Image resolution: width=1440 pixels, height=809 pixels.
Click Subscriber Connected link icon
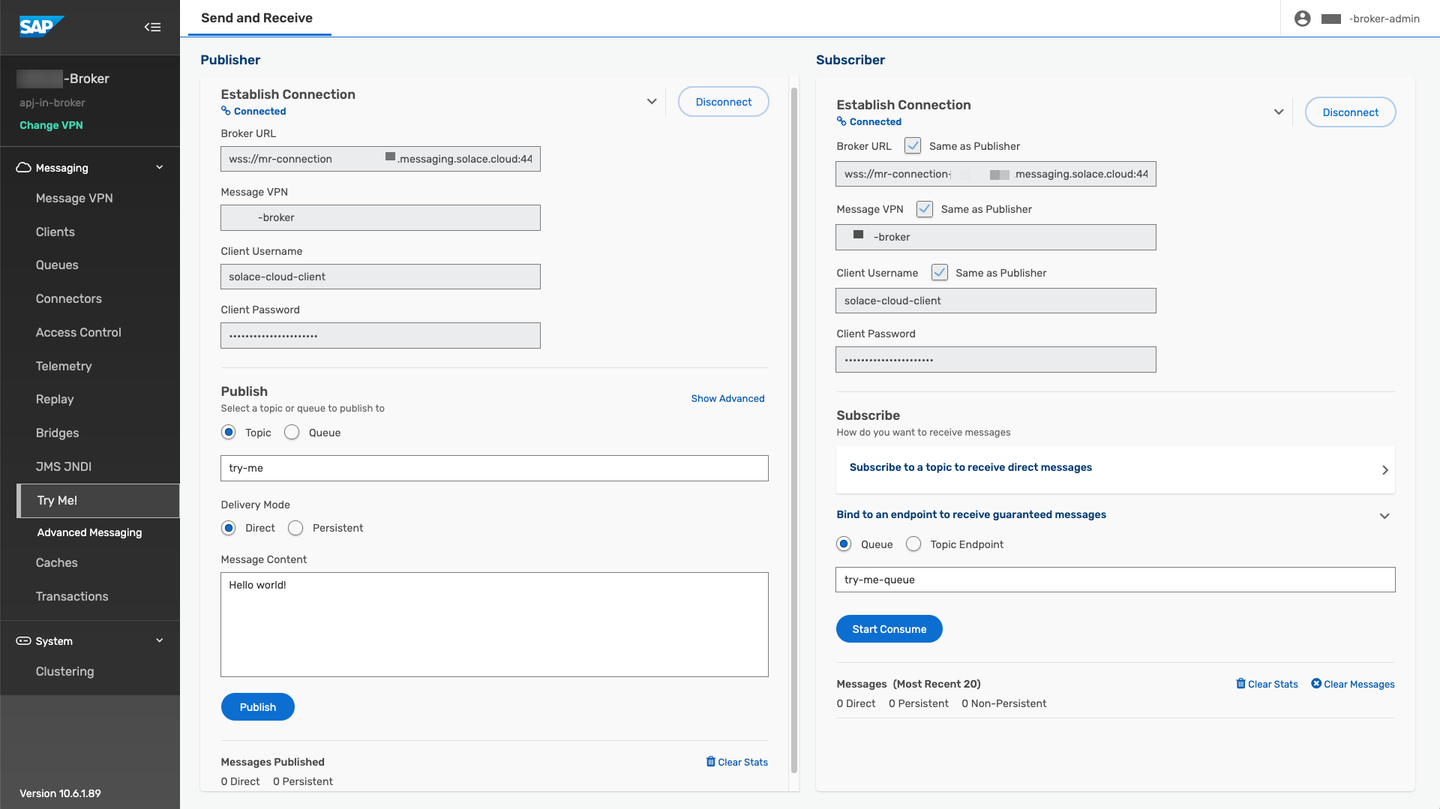point(842,122)
